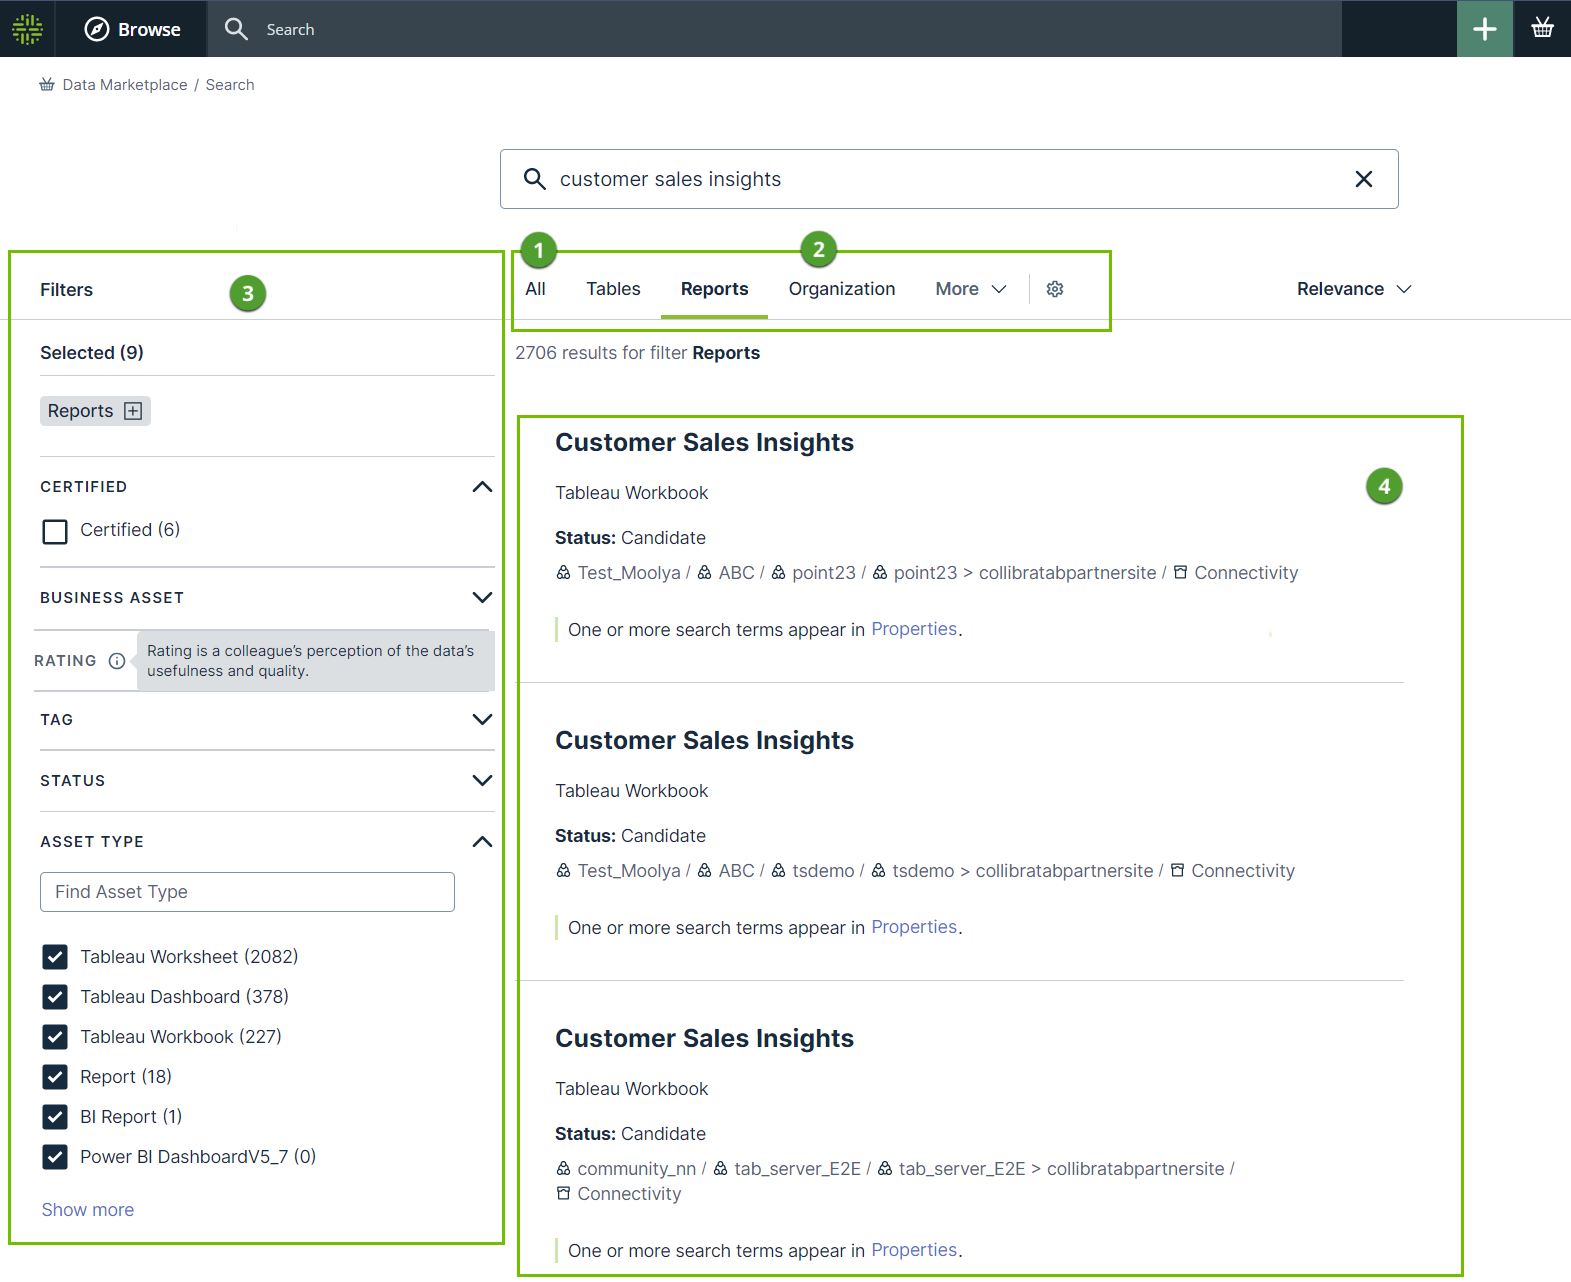Clear the search text with X icon

(1363, 179)
